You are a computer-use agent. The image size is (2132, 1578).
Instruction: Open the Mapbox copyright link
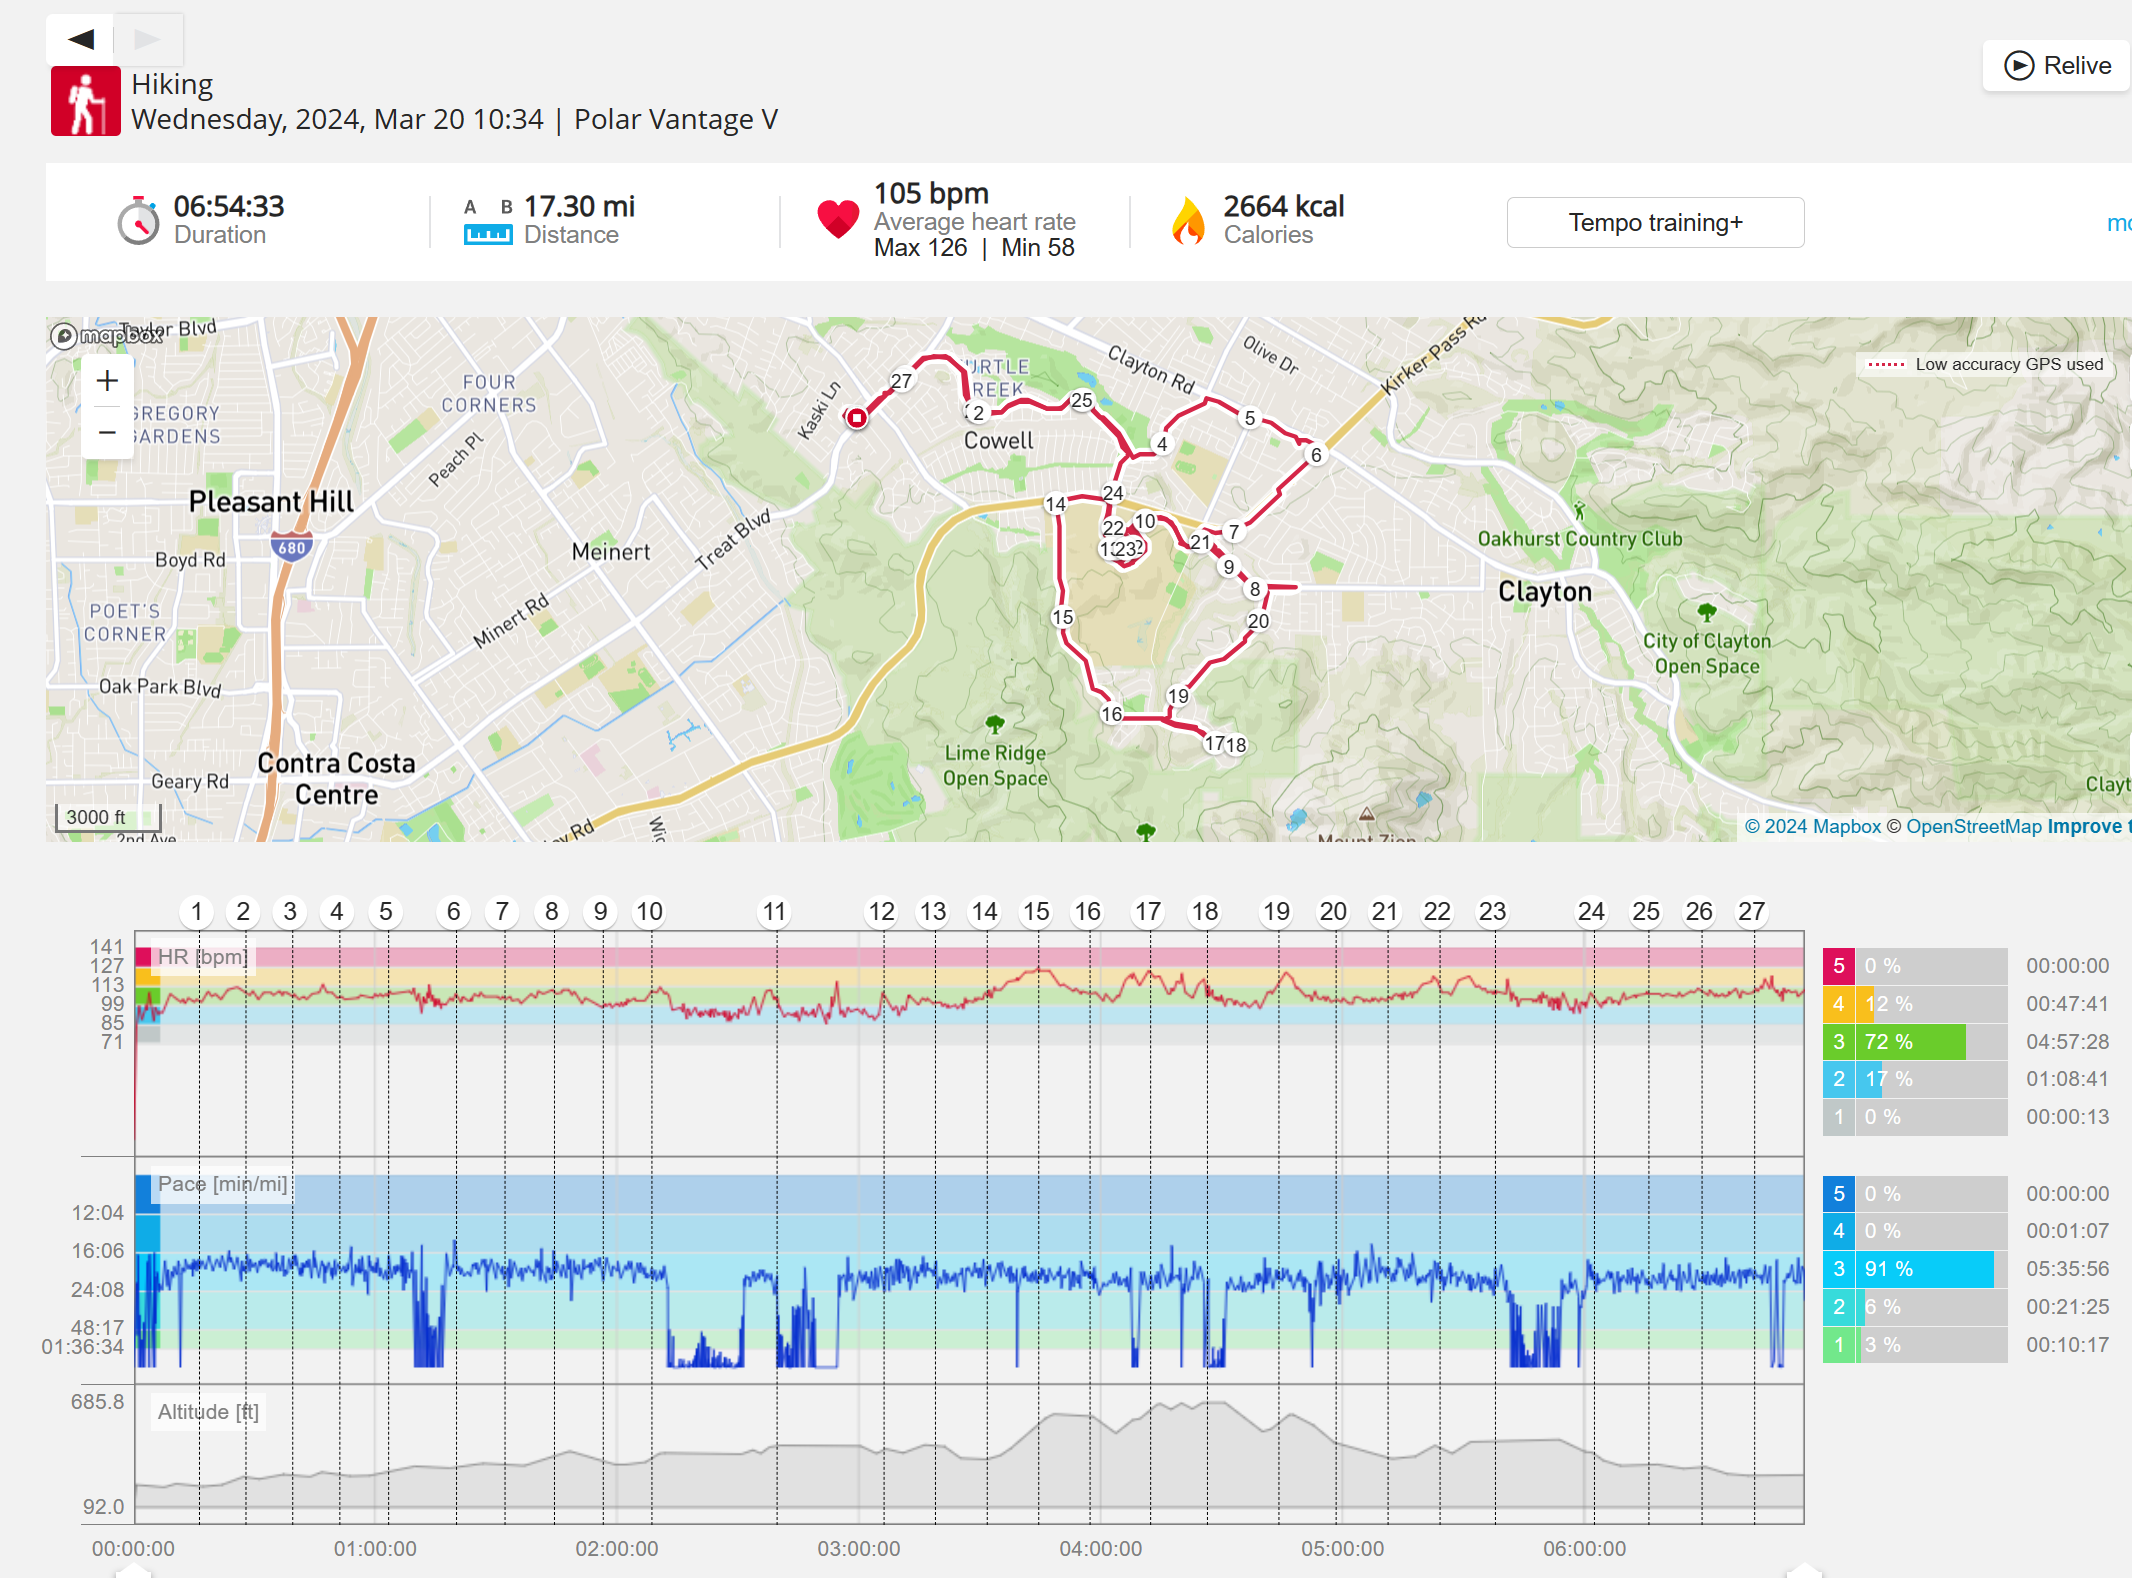1812,827
